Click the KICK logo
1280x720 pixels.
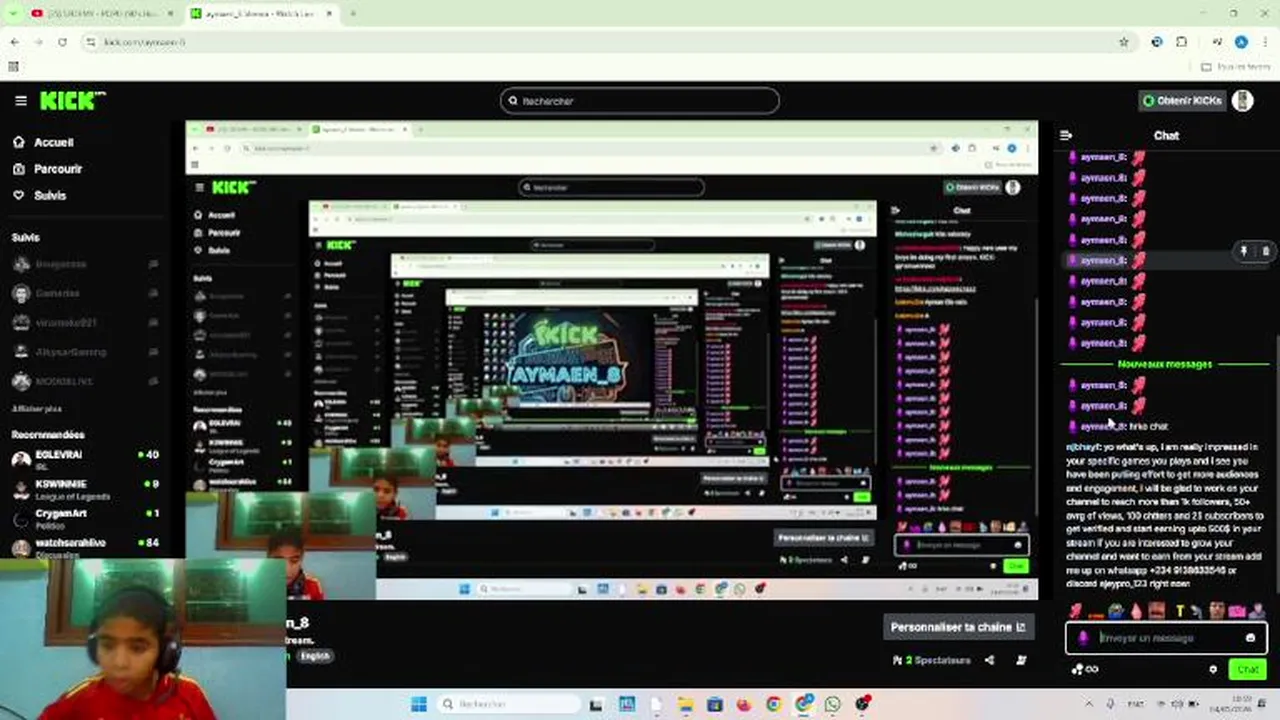coord(72,101)
